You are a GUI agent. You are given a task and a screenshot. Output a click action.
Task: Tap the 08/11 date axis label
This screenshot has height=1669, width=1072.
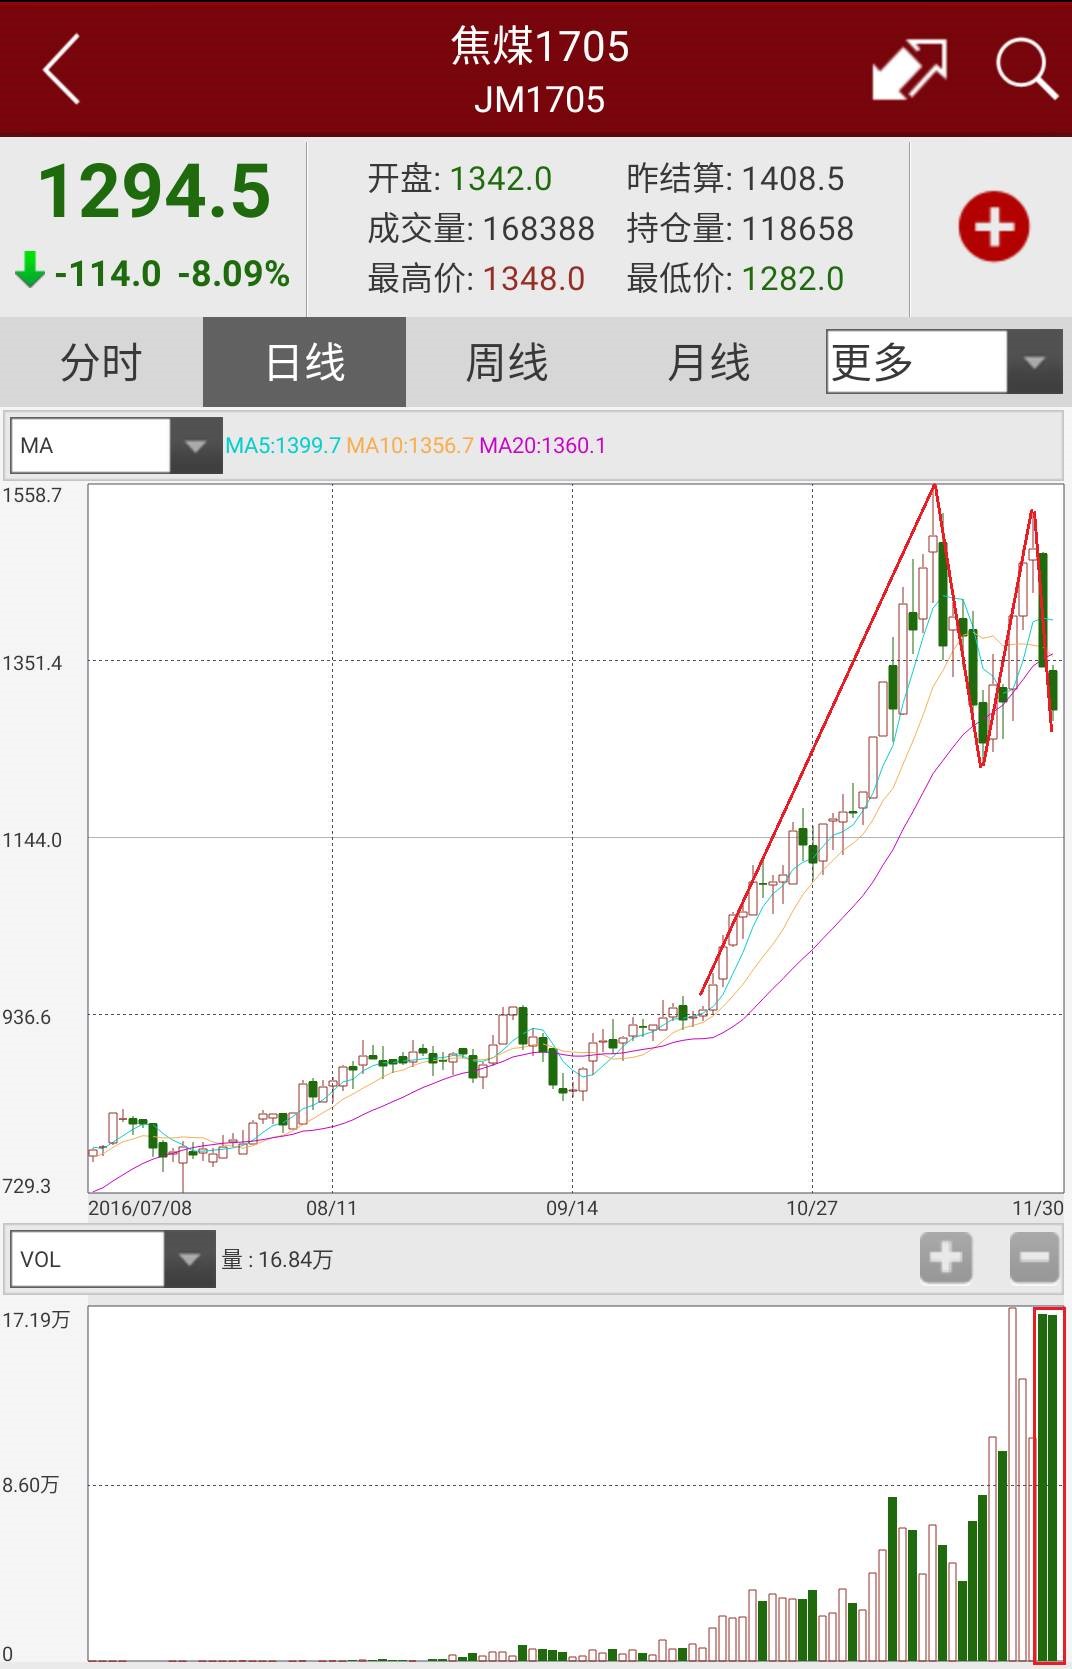[331, 1208]
